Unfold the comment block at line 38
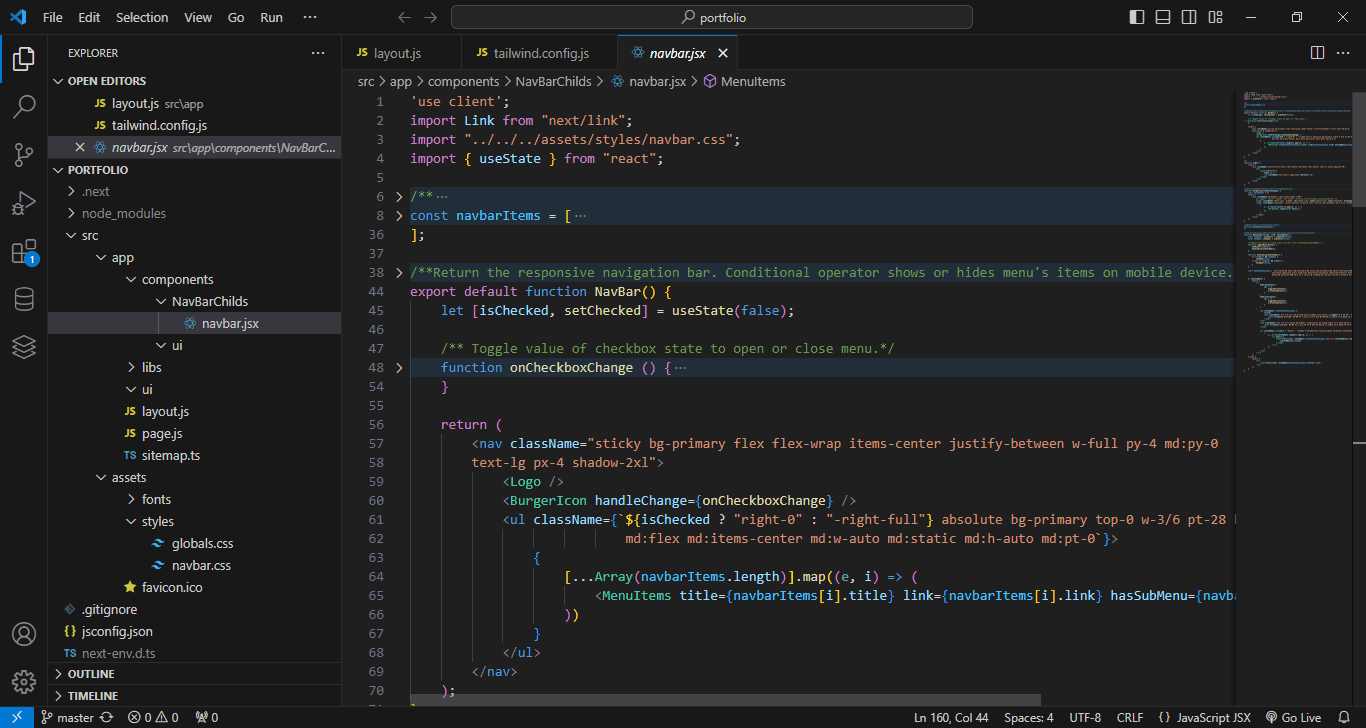The height and width of the screenshot is (728, 1366). 399,272
